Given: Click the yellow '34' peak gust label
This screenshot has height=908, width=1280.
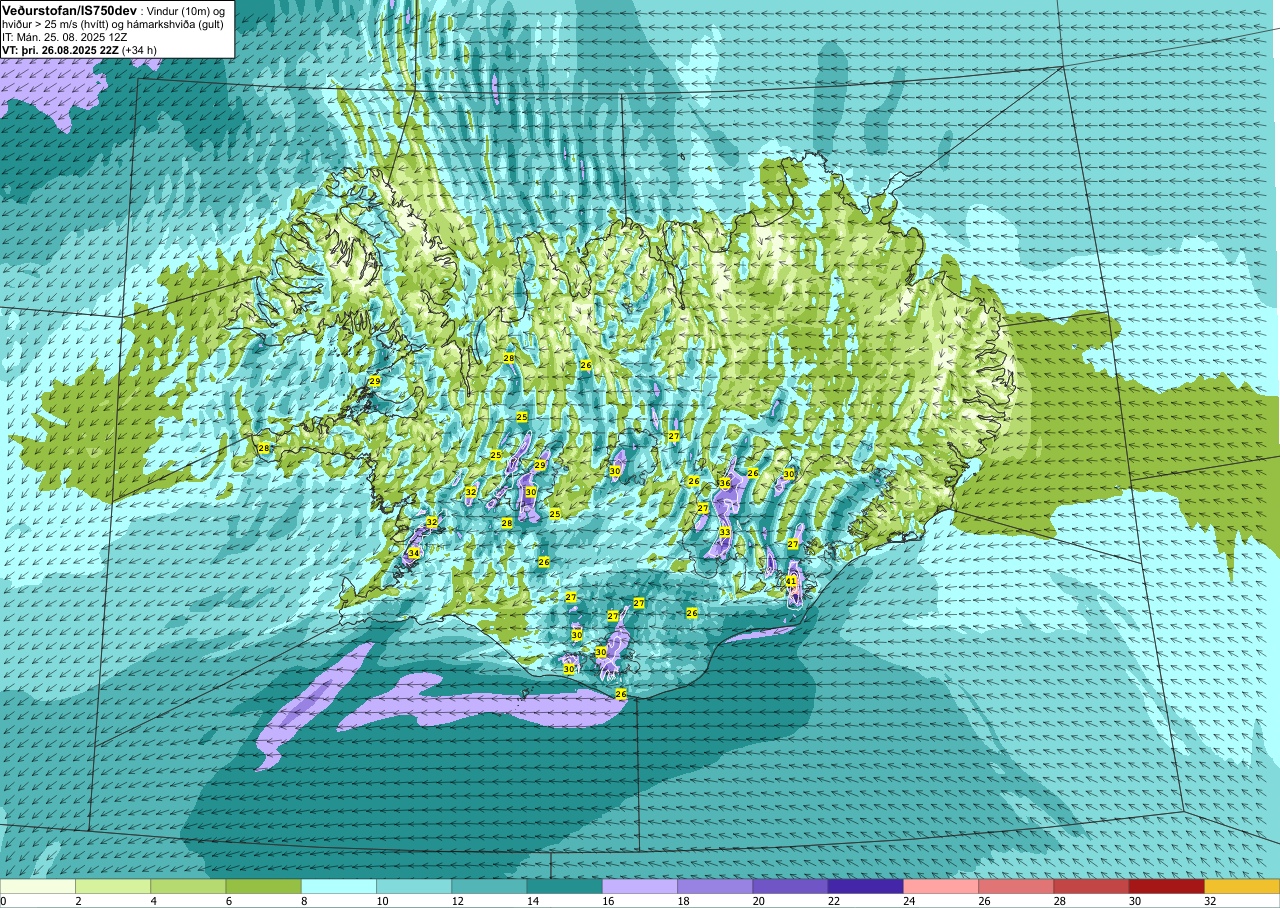Looking at the screenshot, I should click(x=414, y=553).
